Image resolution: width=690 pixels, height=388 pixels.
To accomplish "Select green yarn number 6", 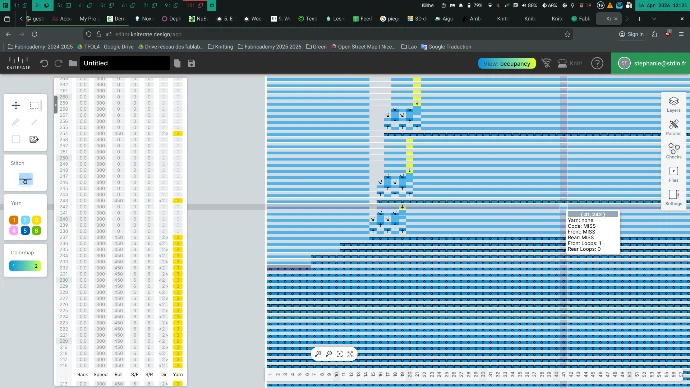I will (x=37, y=230).
